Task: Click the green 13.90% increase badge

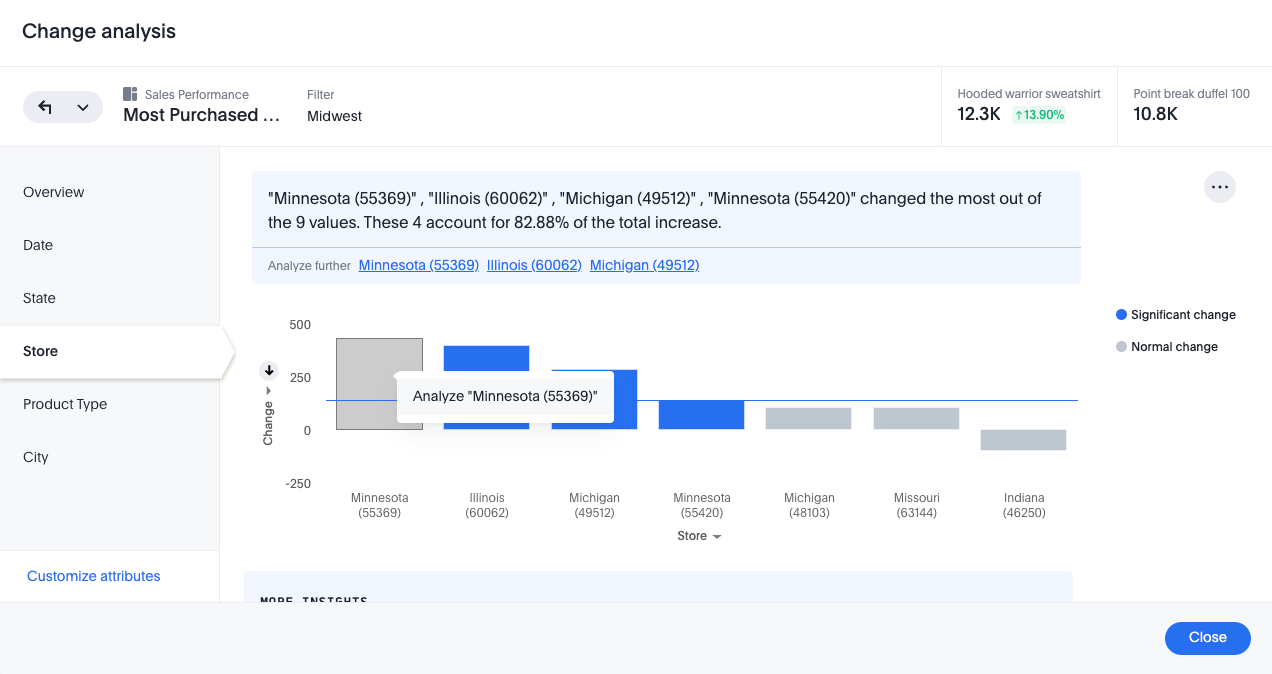Action: tap(1038, 115)
